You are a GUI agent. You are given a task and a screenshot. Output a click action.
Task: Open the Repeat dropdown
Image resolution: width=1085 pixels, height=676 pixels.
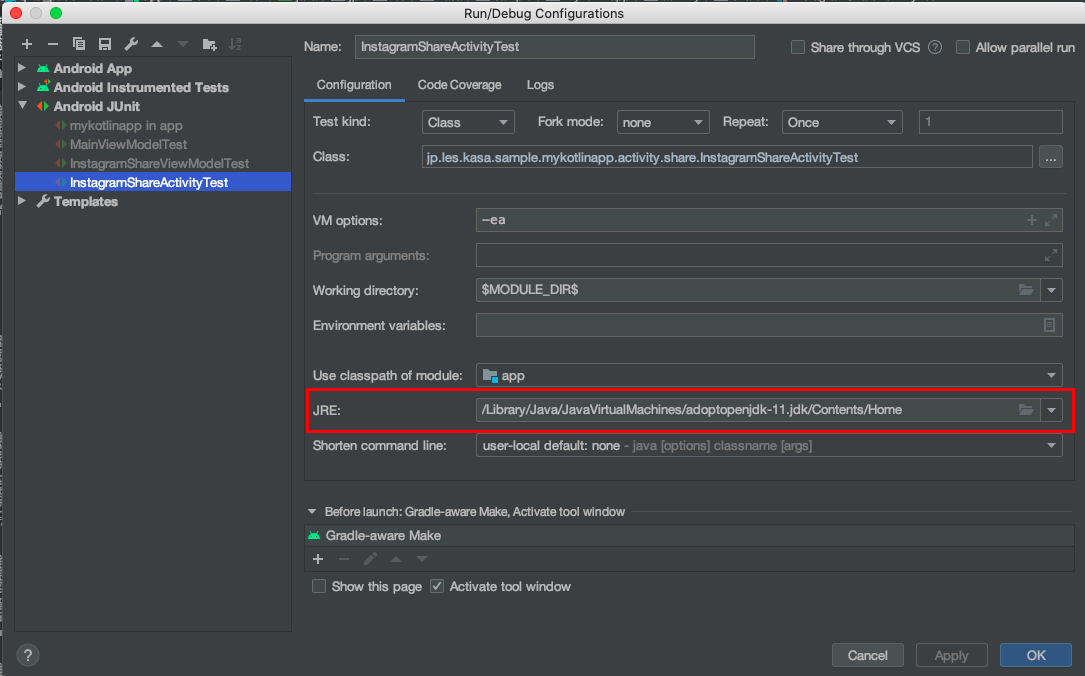(842, 122)
